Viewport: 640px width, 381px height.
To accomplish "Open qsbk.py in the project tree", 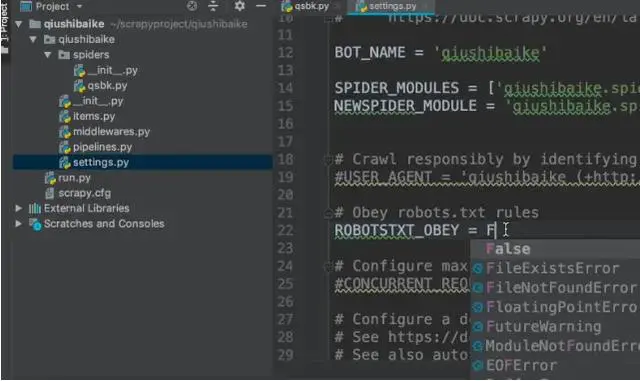I will 107,86.
